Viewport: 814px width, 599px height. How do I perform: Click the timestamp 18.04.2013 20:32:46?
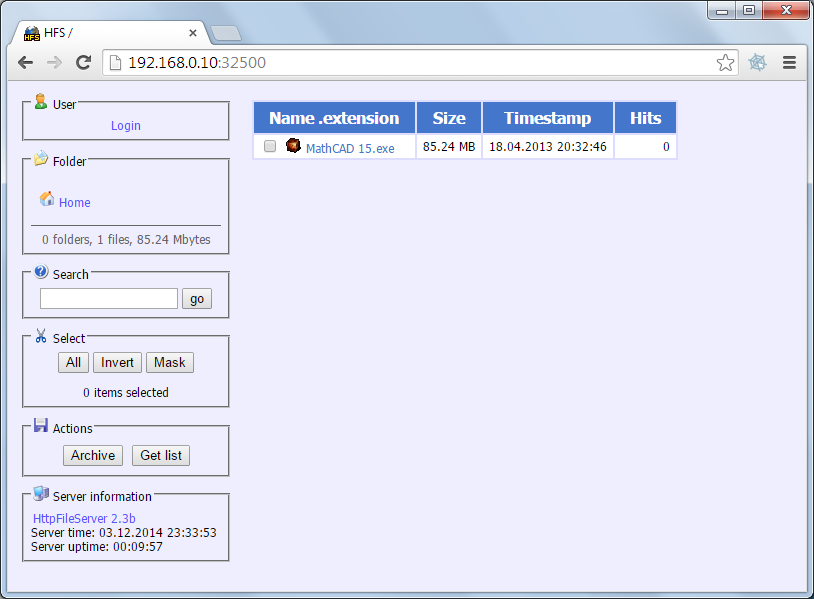point(548,147)
